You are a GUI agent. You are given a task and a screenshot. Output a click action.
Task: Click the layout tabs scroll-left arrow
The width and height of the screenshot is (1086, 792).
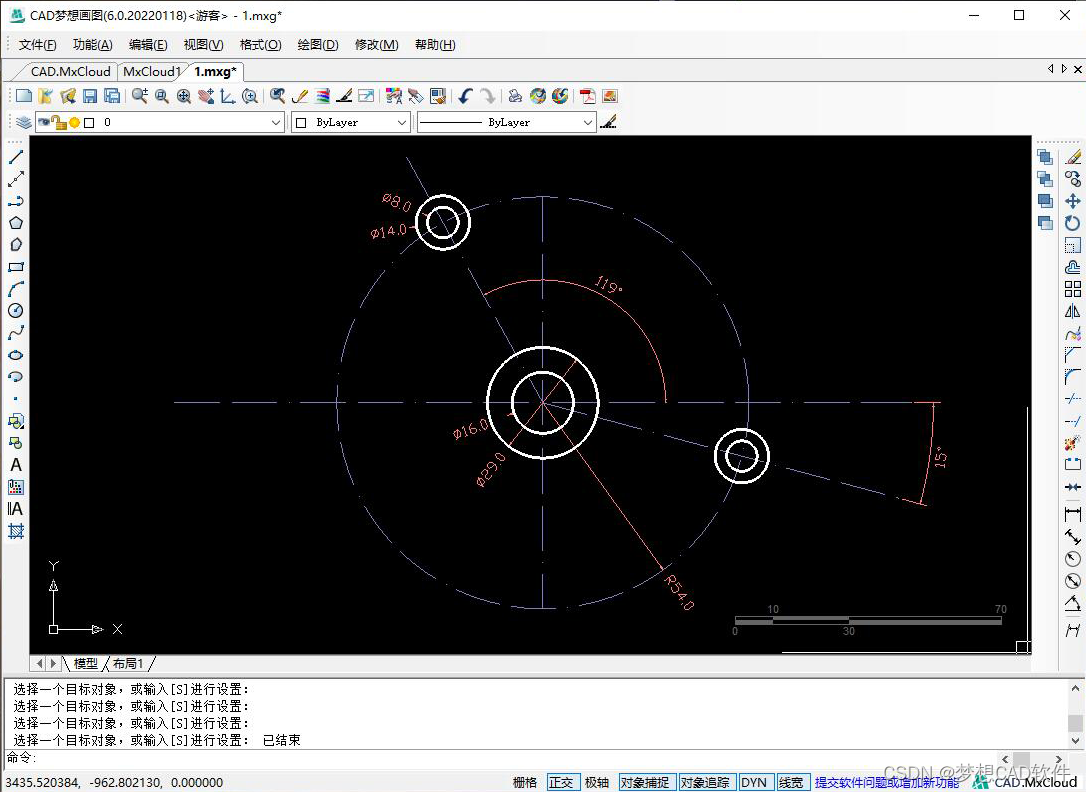point(39,664)
